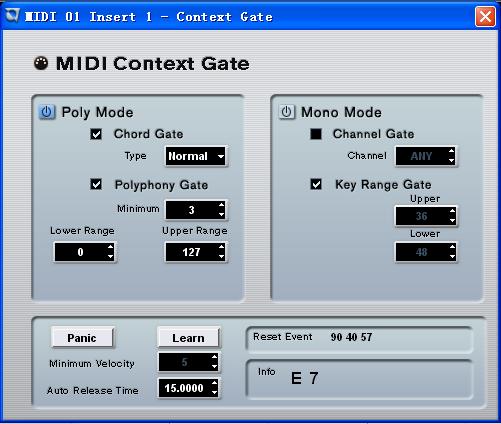This screenshot has width=501, height=424.
Task: Decrease Key Range Upper value arrow
Action: (452, 220)
